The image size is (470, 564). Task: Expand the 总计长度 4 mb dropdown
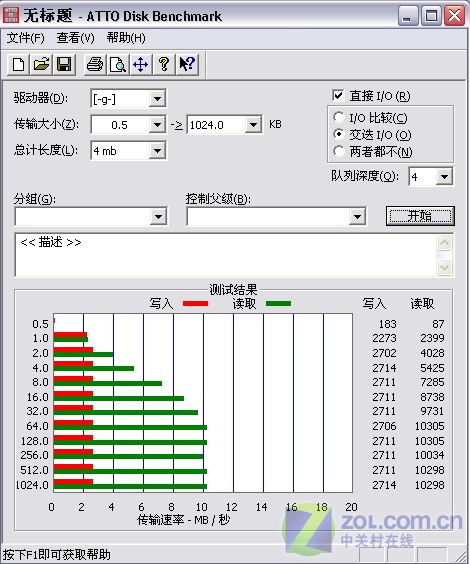point(158,151)
